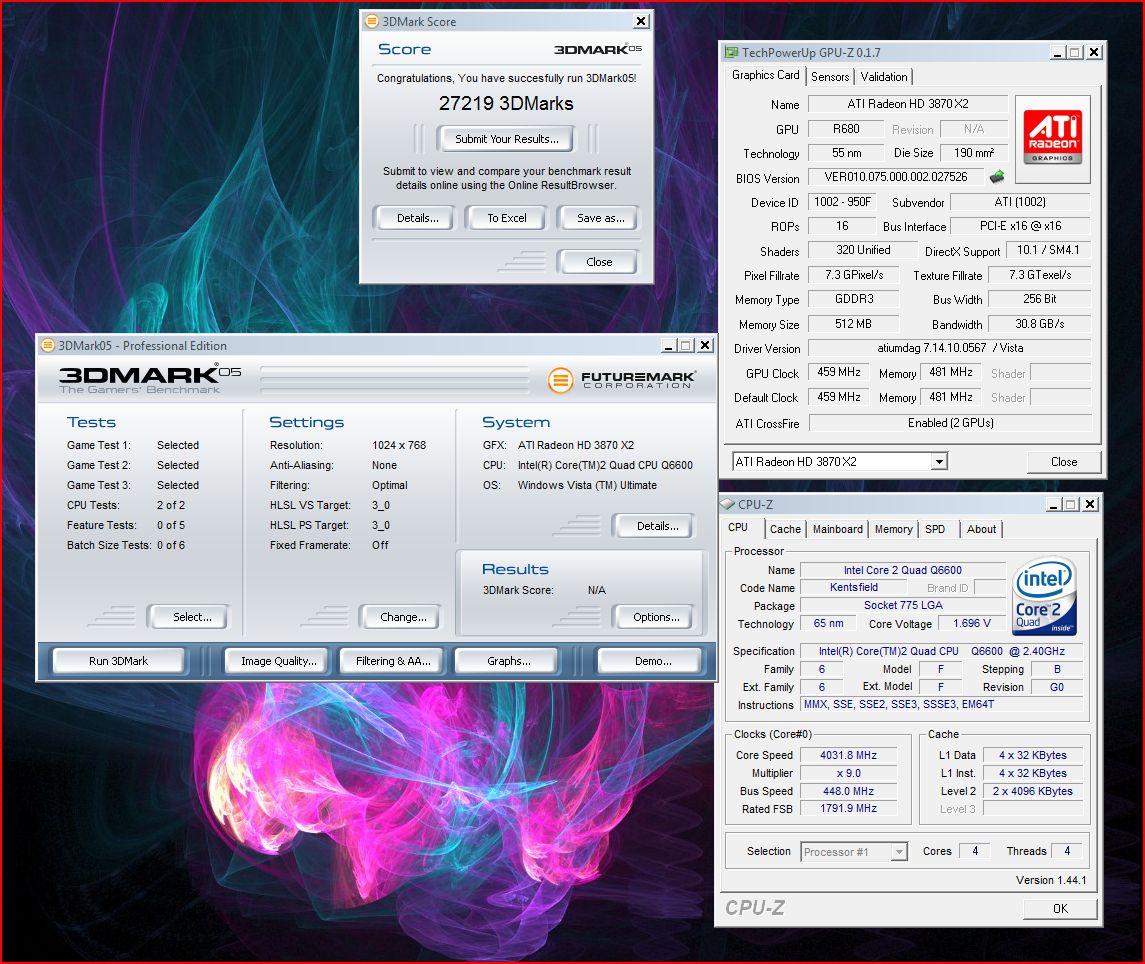1145x964 pixels.
Task: Switch to the Validation tab in GPU-Z
Action: pyautogui.click(x=884, y=77)
